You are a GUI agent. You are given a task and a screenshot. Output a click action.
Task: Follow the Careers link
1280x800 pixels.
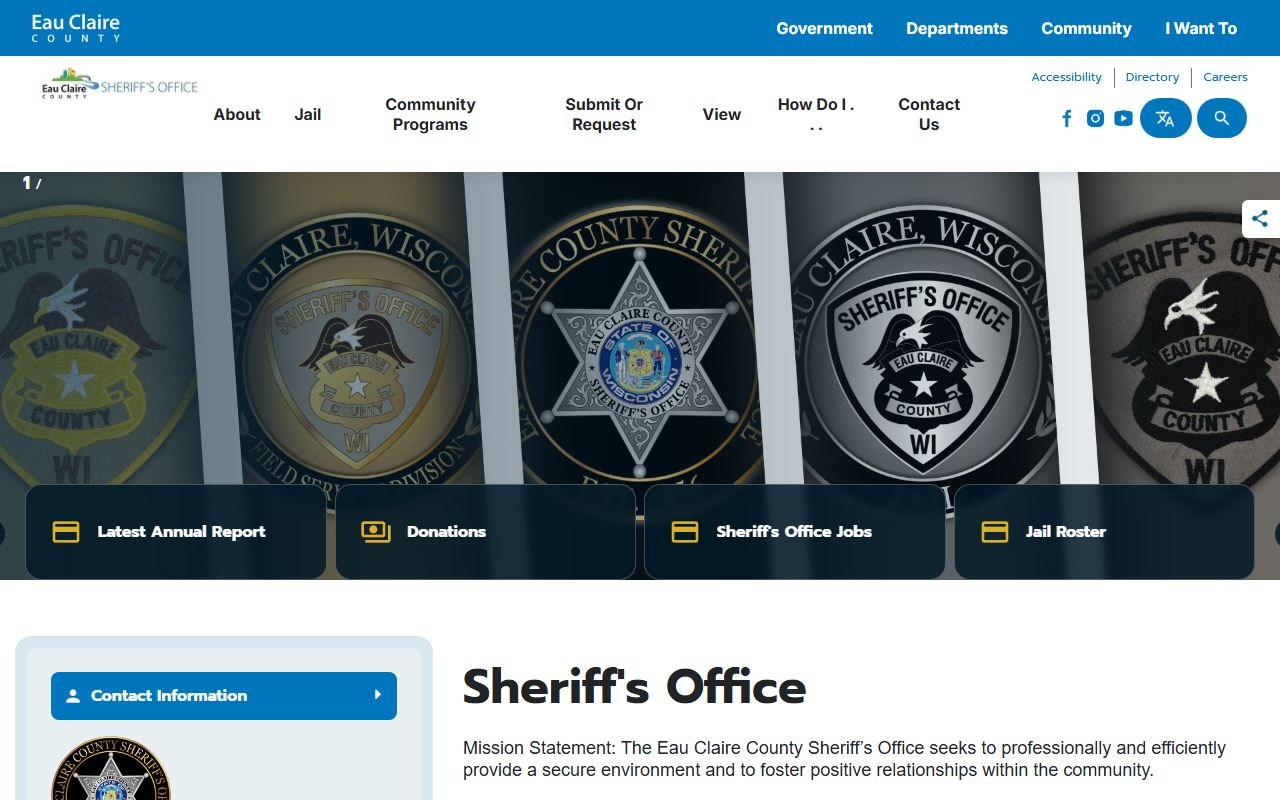pos(1225,77)
